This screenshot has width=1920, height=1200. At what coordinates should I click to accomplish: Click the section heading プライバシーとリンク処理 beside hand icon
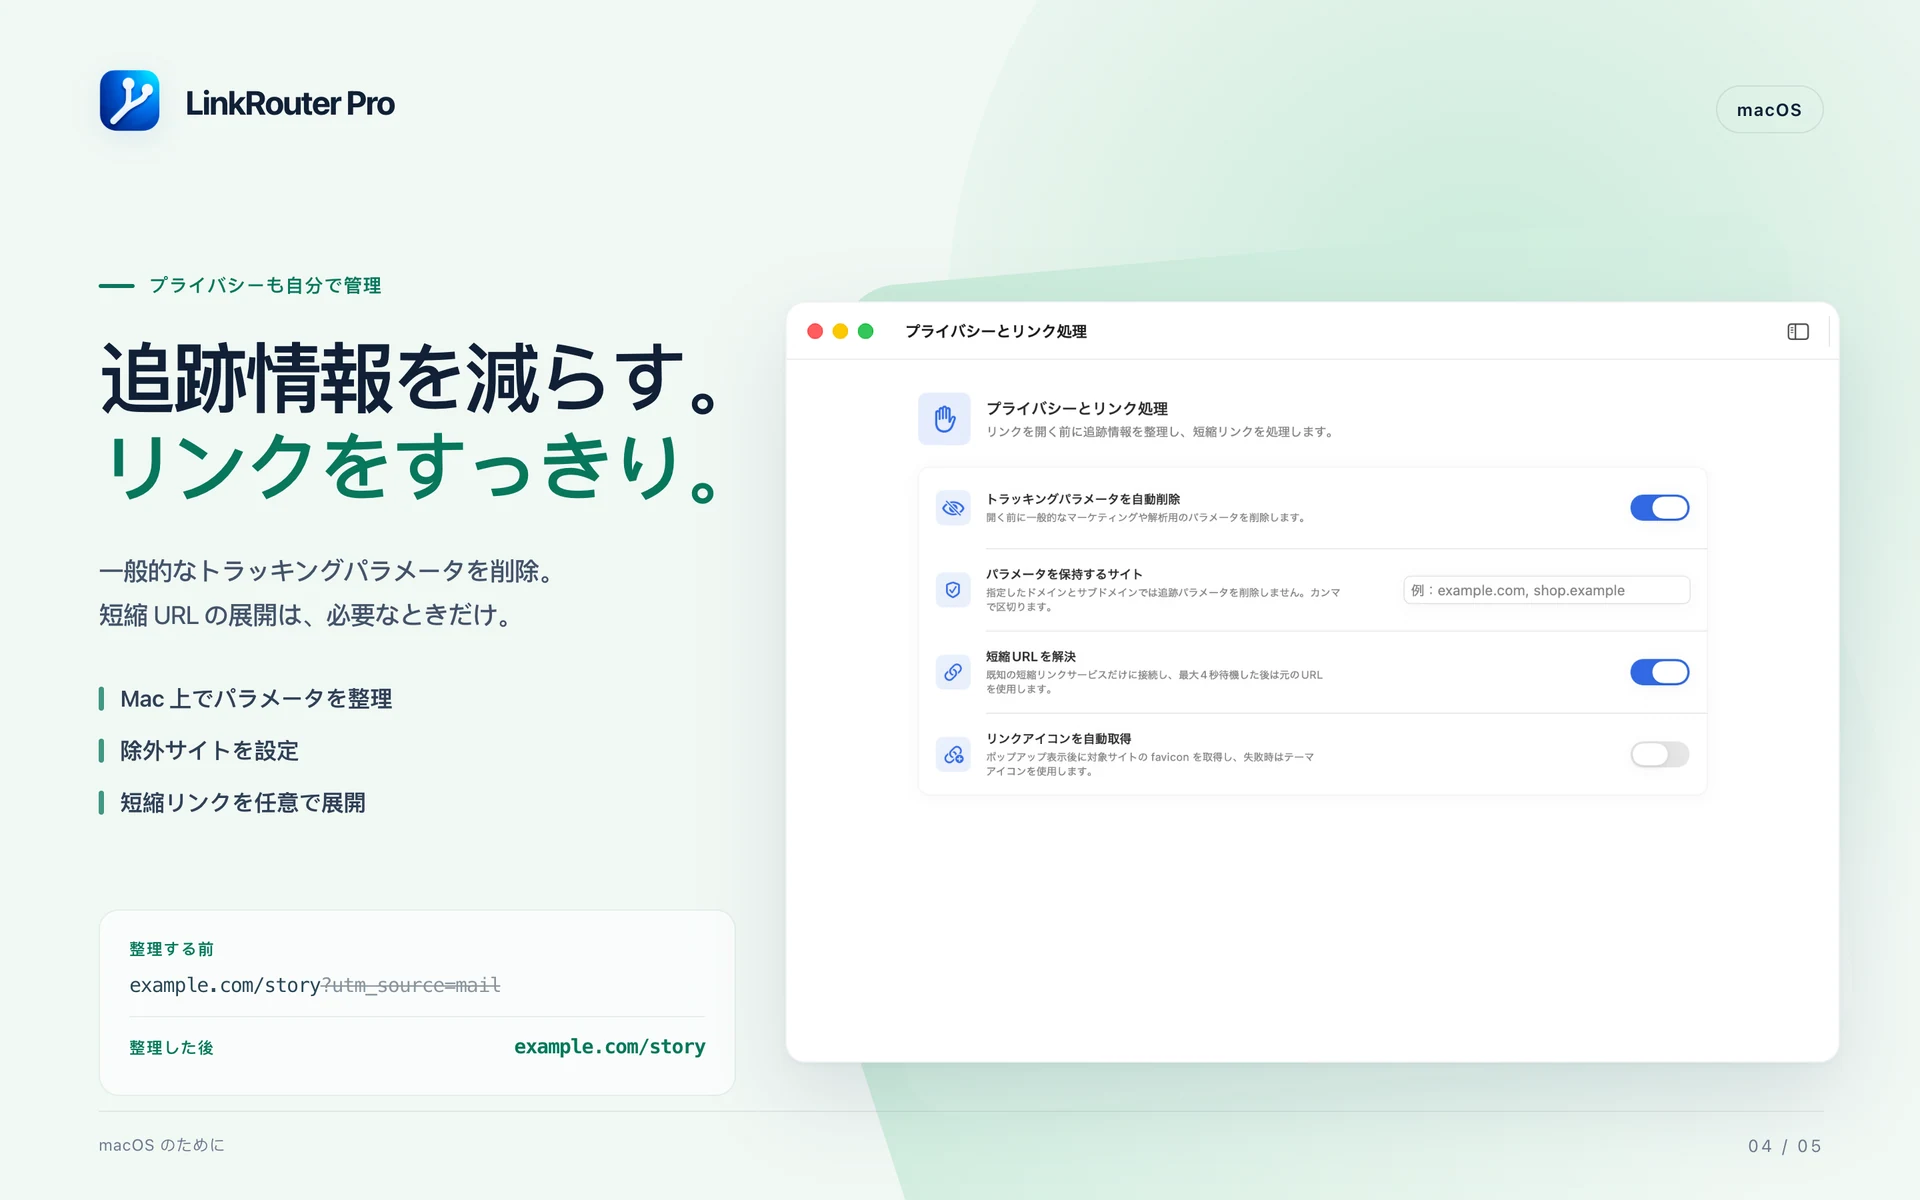1077,408
